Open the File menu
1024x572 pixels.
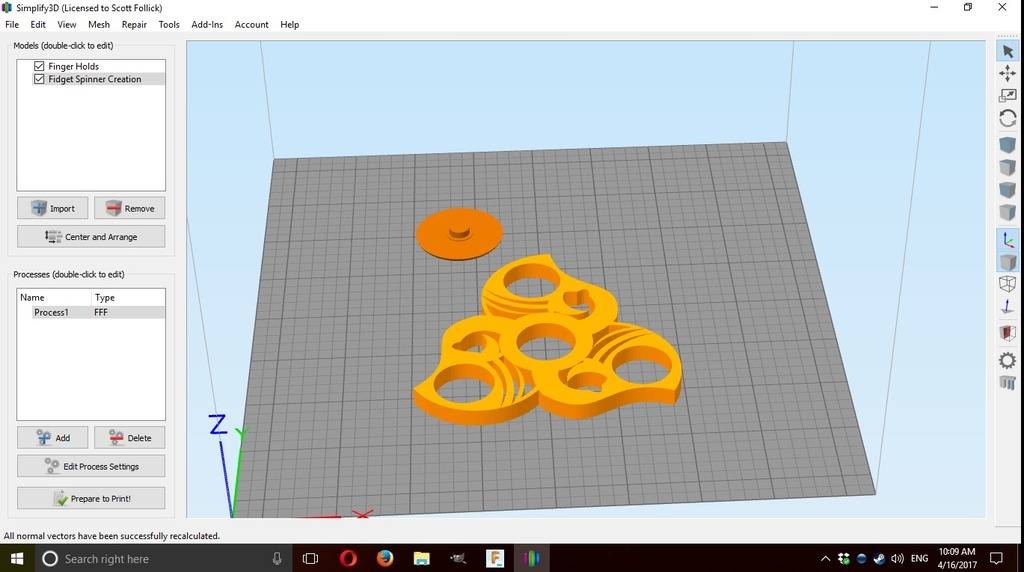click(x=12, y=24)
